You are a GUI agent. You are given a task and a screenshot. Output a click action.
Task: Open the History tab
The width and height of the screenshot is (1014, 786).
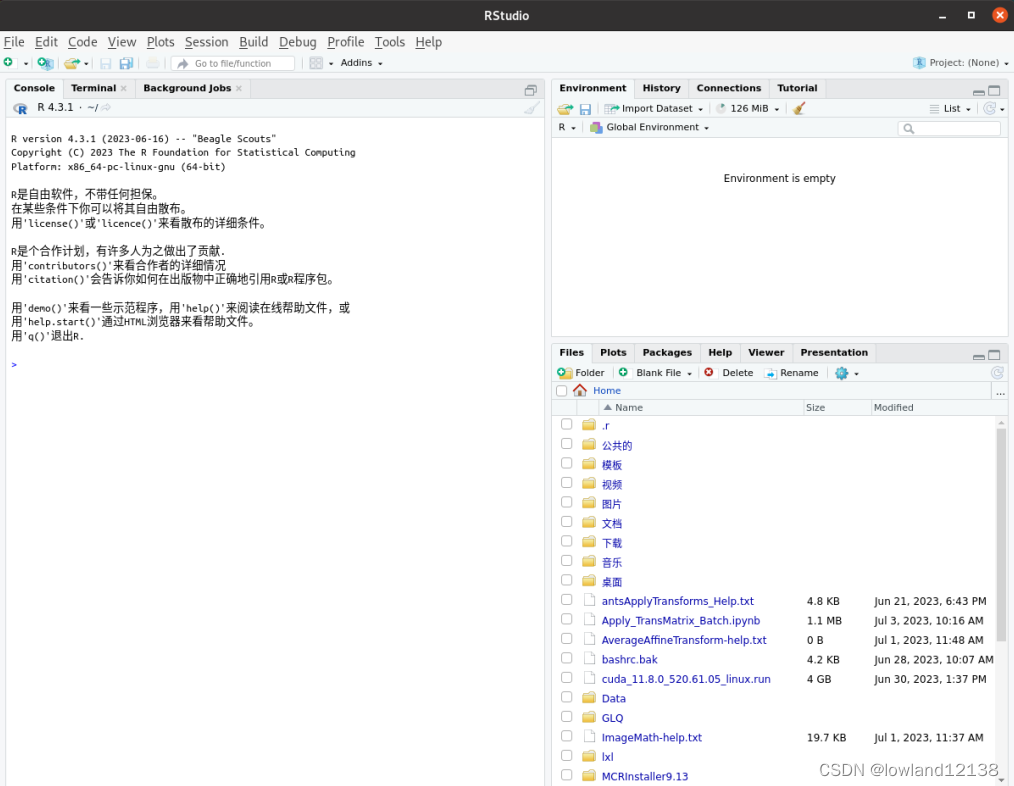coord(661,88)
